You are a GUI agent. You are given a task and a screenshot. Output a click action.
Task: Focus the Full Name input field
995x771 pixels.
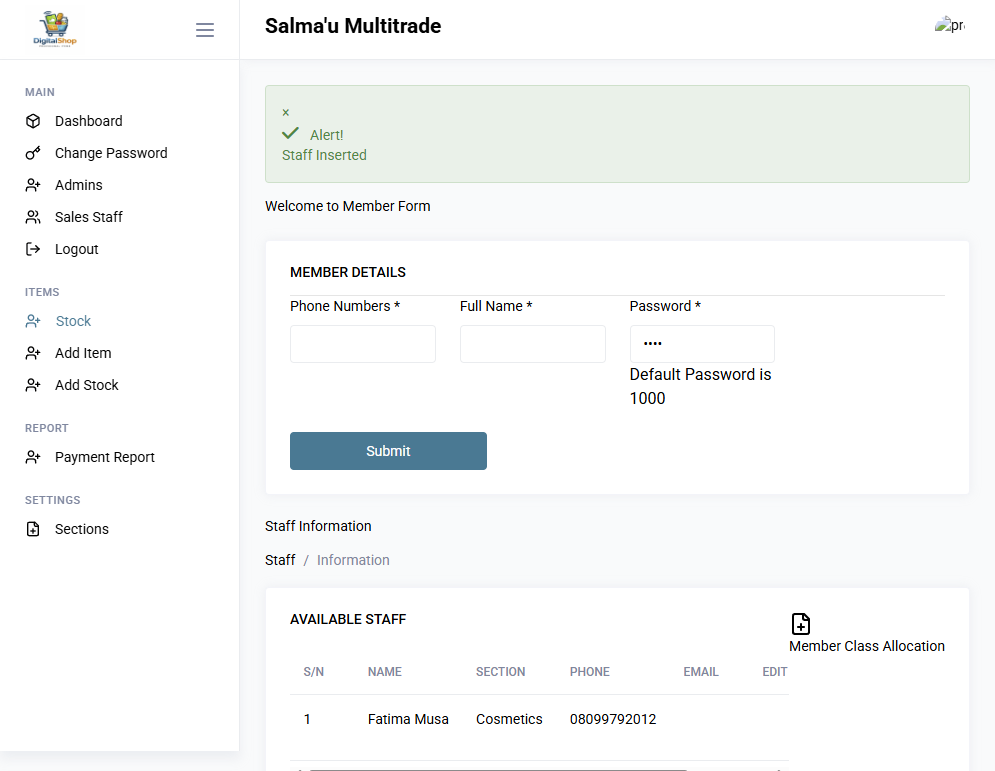point(532,344)
